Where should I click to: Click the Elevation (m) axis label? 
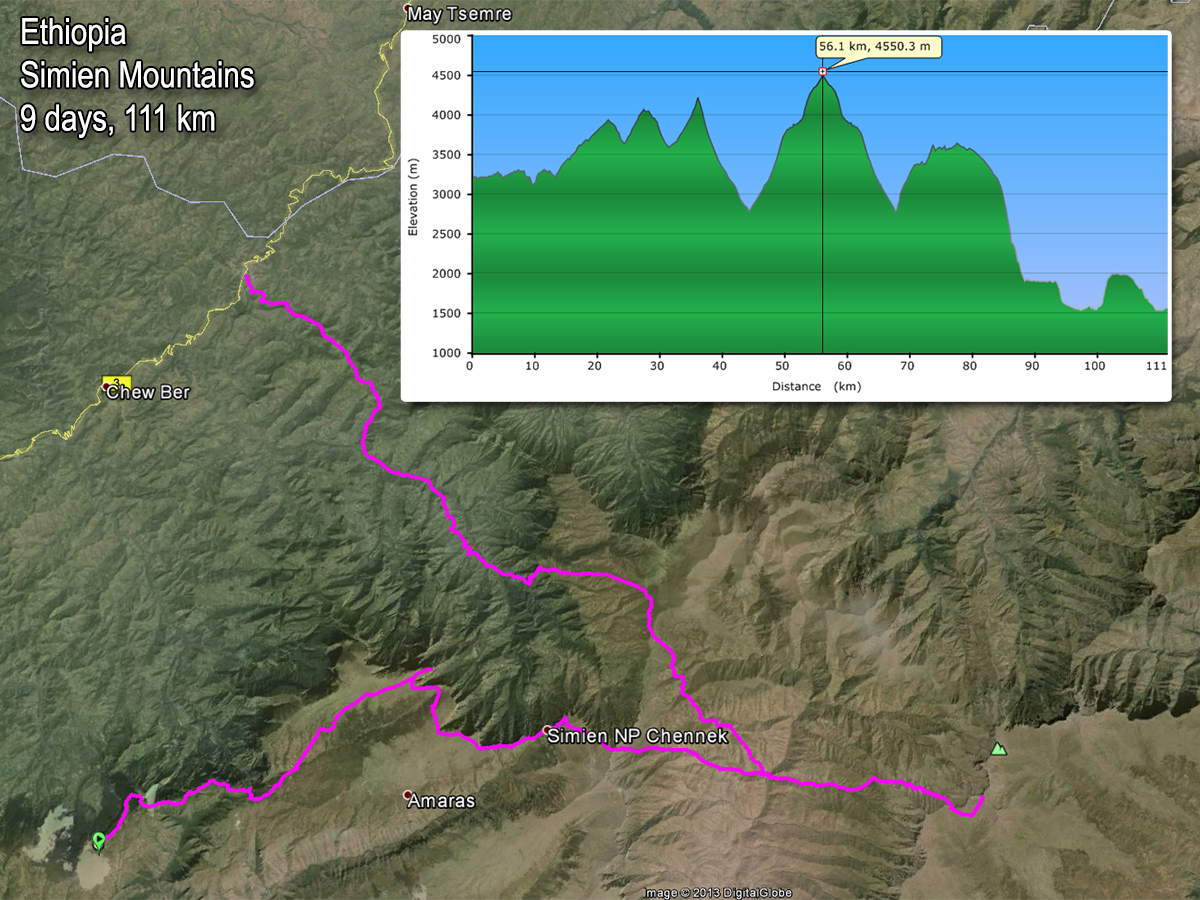coord(413,195)
